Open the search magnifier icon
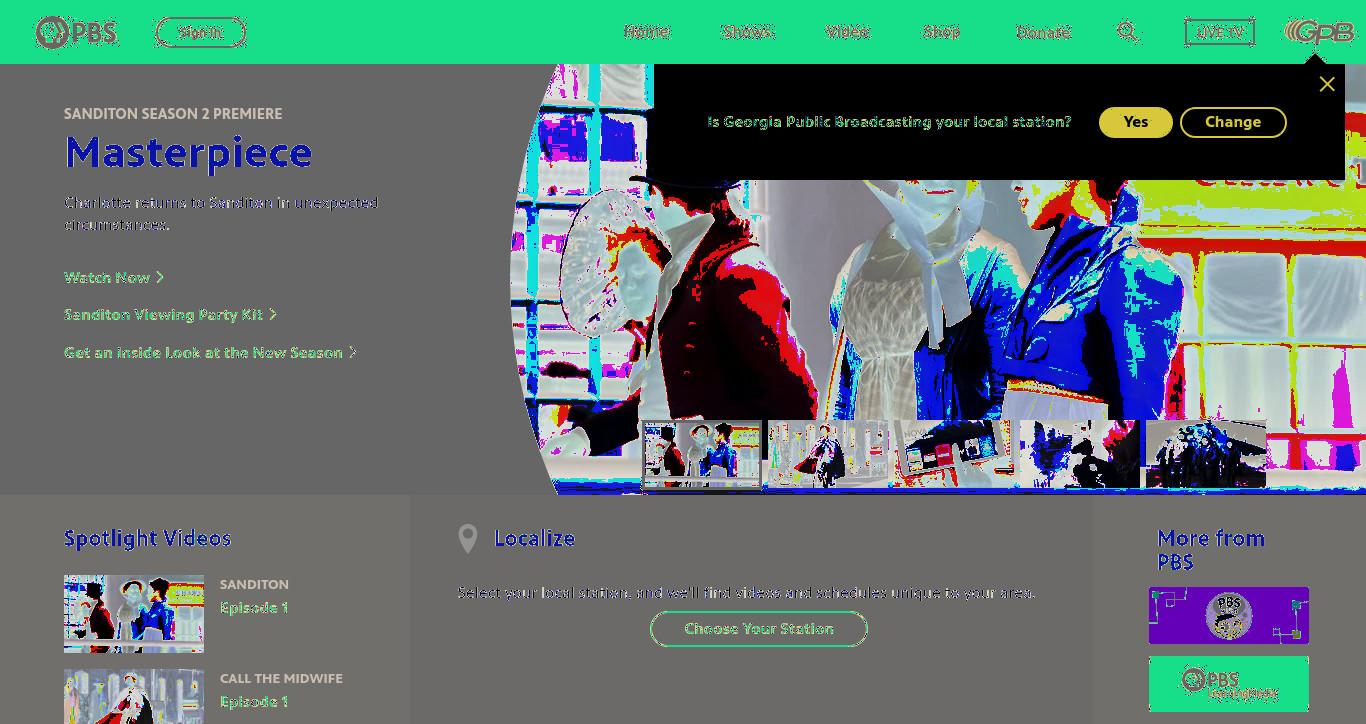The width and height of the screenshot is (1366, 724). pos(1127,32)
